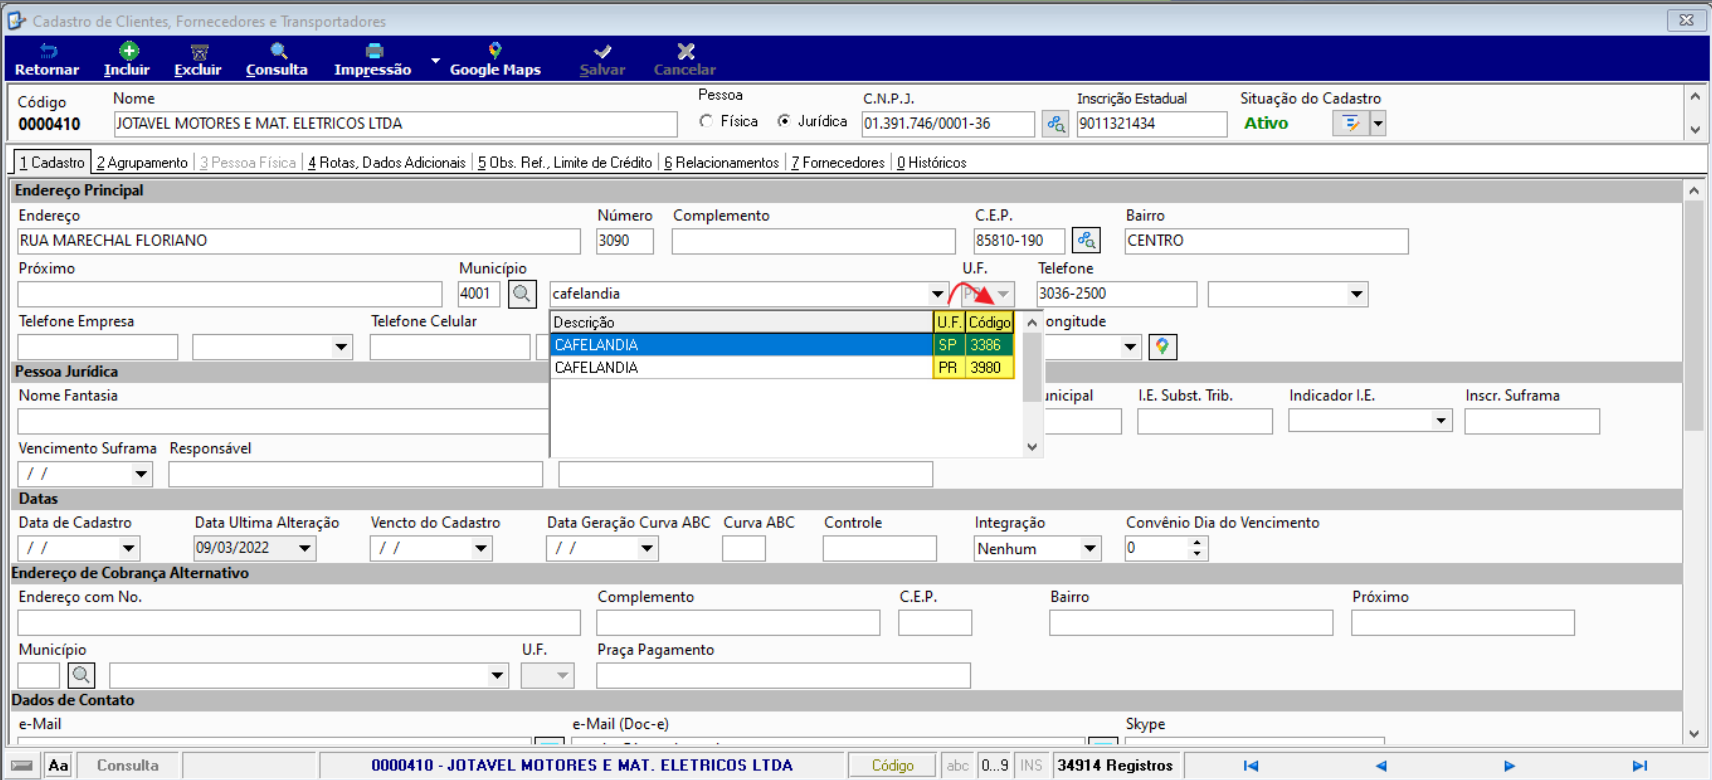Open the Indicador I.E. dropdown
This screenshot has height=780, width=1712.
point(1440,421)
